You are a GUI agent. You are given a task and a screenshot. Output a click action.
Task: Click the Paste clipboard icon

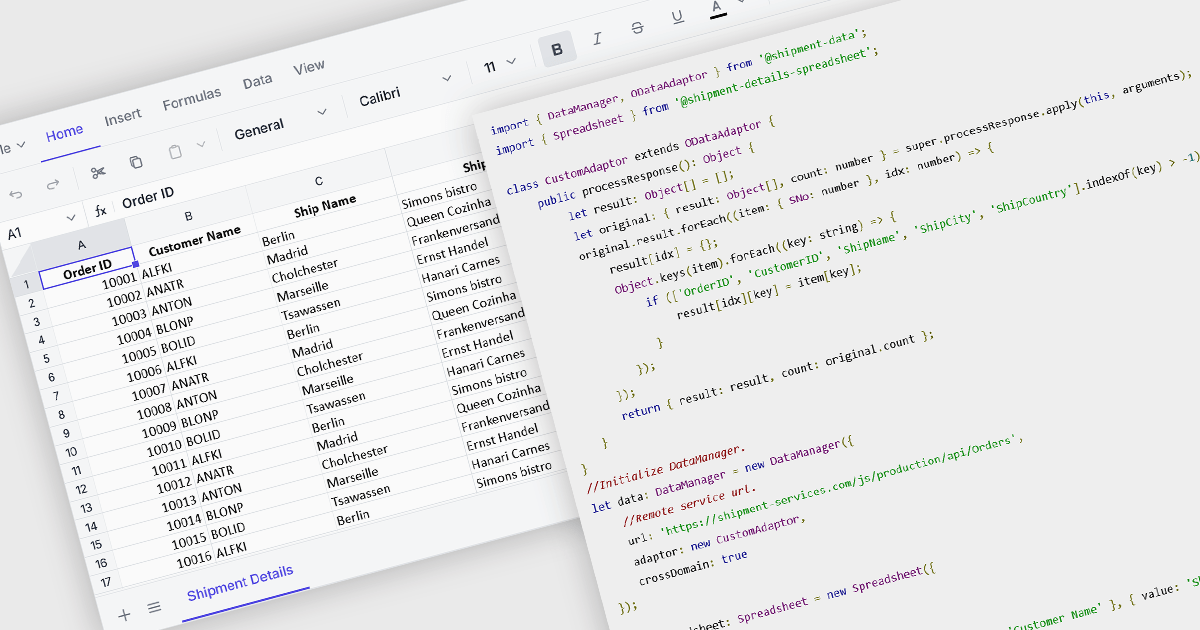[176, 152]
